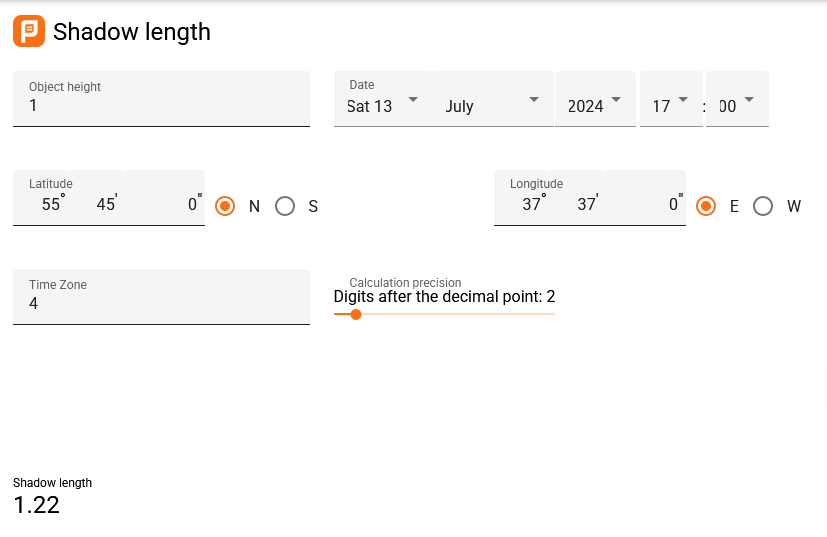Open the minutes dropdown showing 00

737,99
